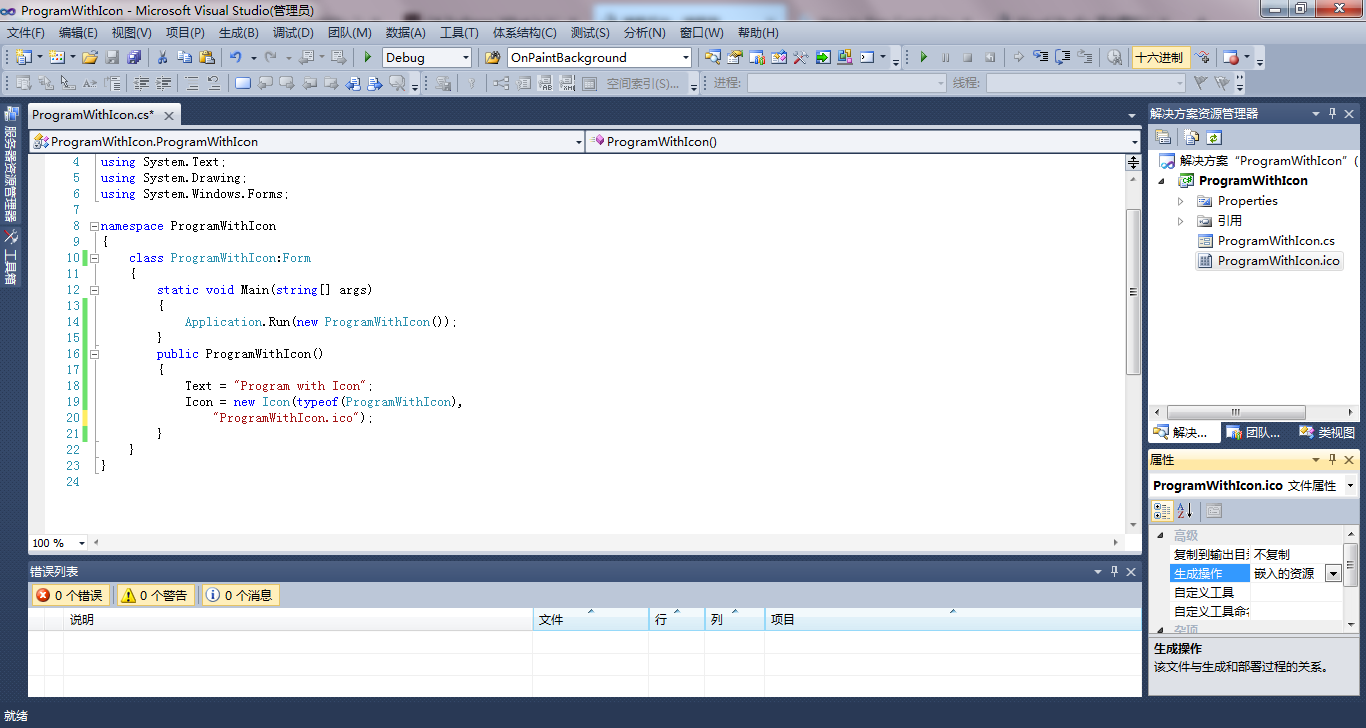Click the Copy icon in the toolbar
This screenshot has height=728, width=1366.
click(184, 57)
